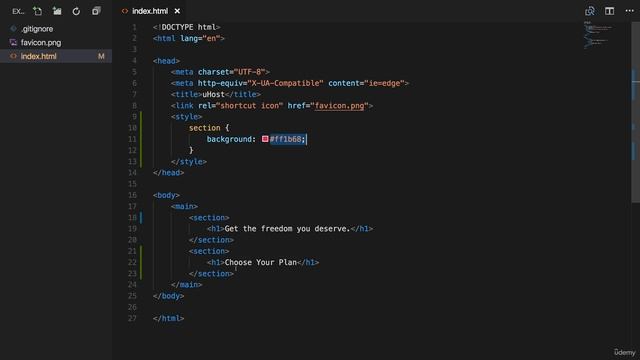
Task: Click the opening main tag
Action: [x=184, y=206]
